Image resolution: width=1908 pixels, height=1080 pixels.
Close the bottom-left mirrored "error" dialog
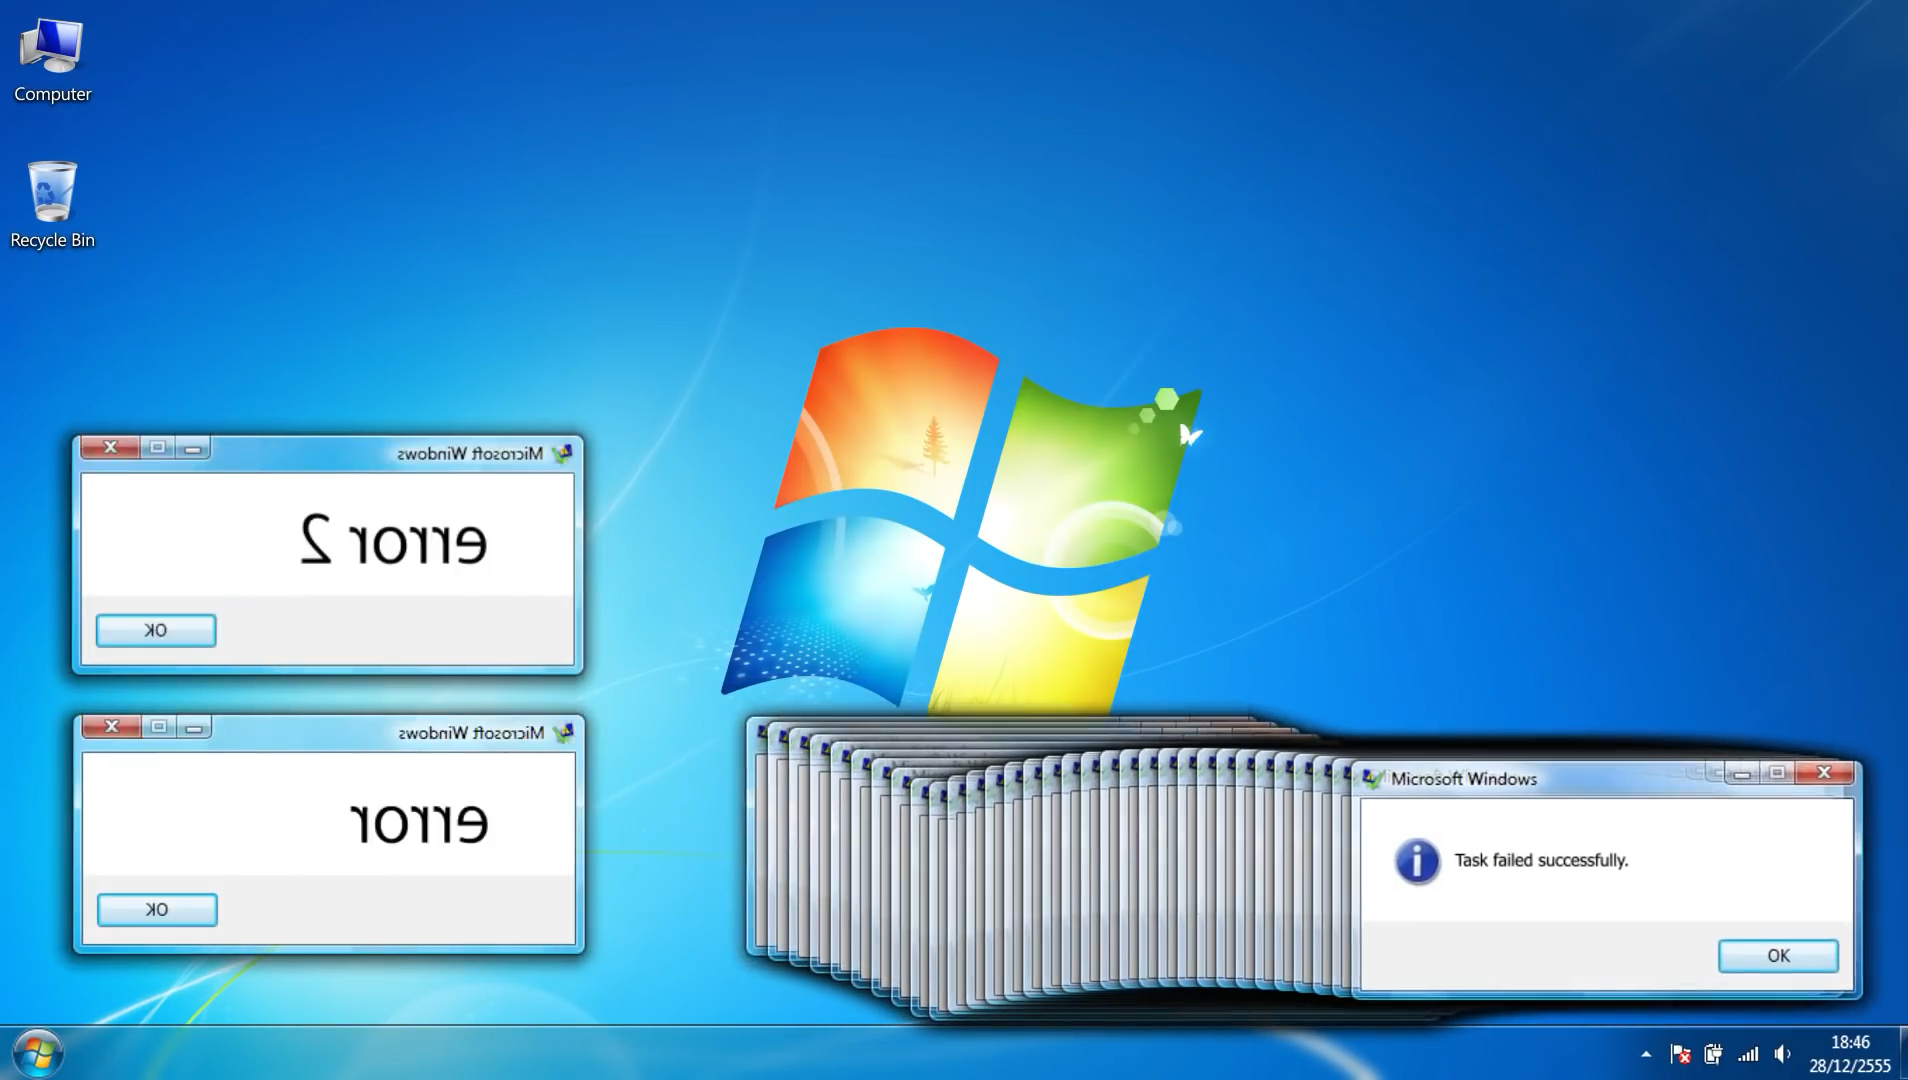coord(111,726)
